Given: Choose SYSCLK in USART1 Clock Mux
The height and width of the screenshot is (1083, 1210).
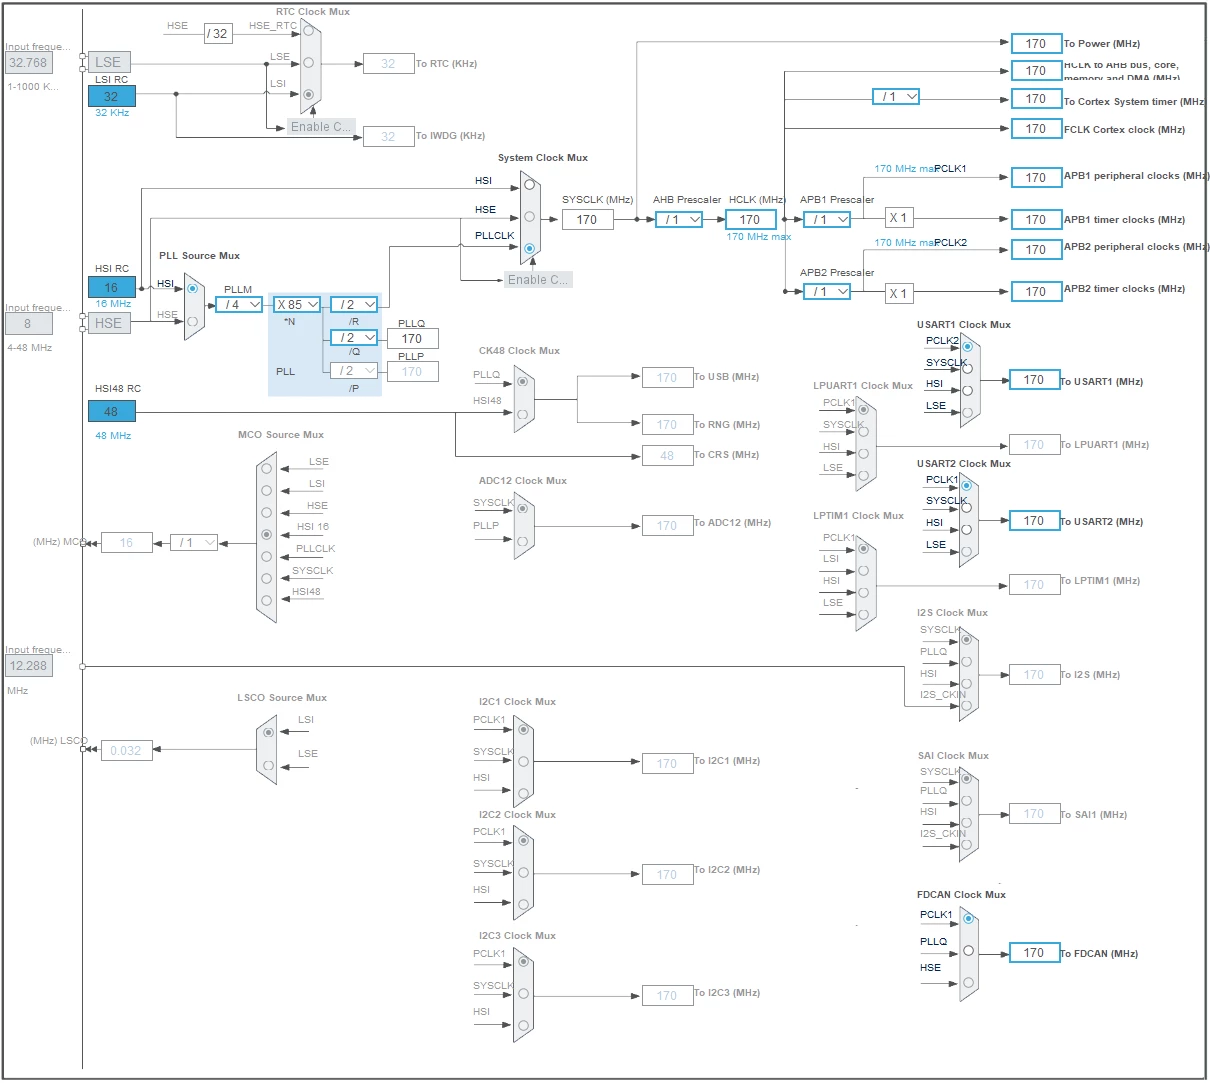Looking at the screenshot, I should [967, 368].
